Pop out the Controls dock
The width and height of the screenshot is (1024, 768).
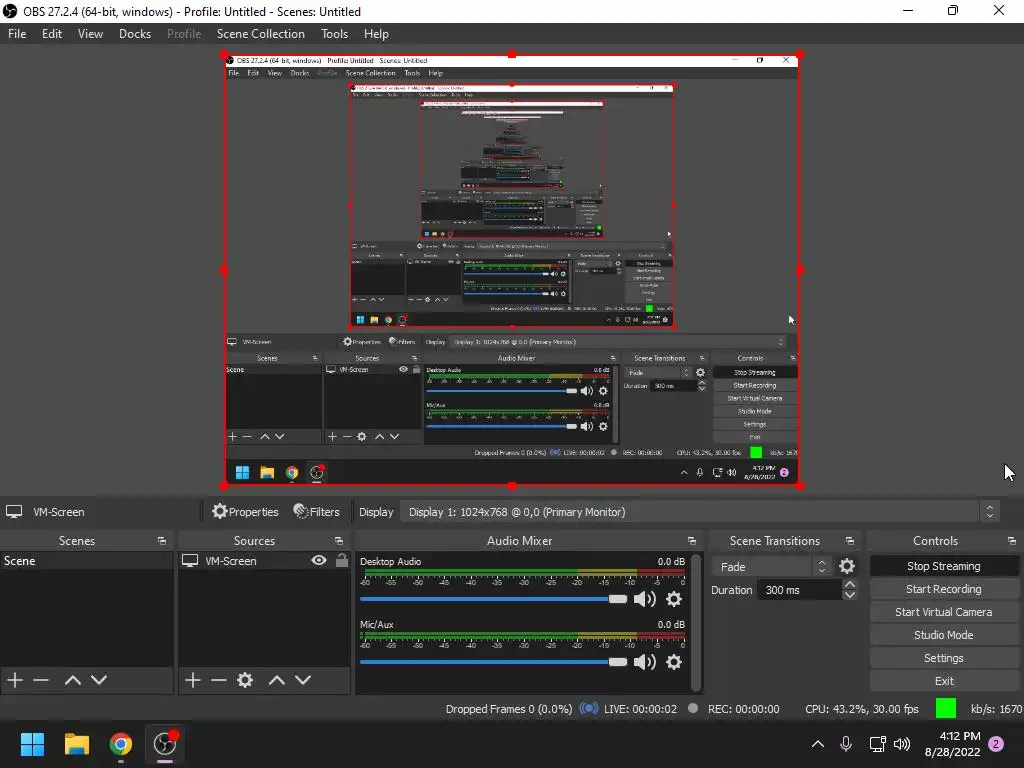pyautogui.click(x=1012, y=541)
